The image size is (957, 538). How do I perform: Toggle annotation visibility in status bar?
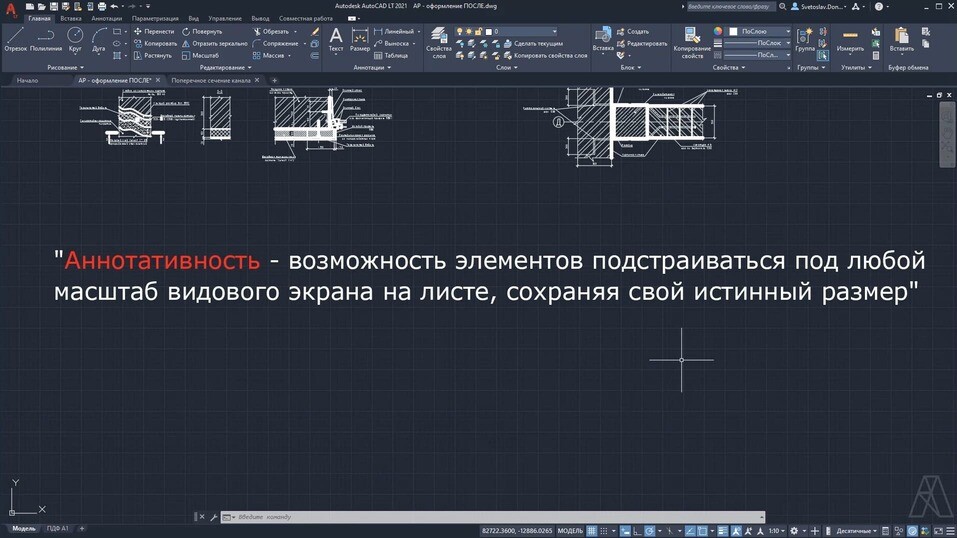[736, 531]
